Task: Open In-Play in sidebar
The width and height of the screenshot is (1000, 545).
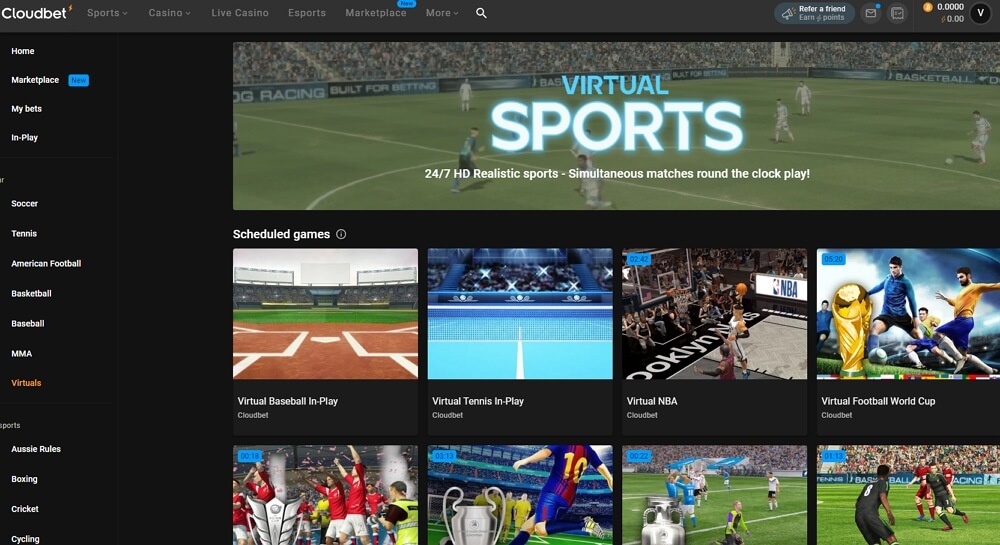Action: pyautogui.click(x=24, y=137)
